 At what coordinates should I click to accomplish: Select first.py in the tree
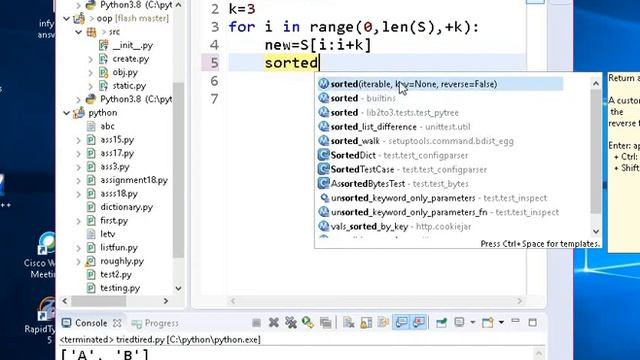[x=114, y=220]
